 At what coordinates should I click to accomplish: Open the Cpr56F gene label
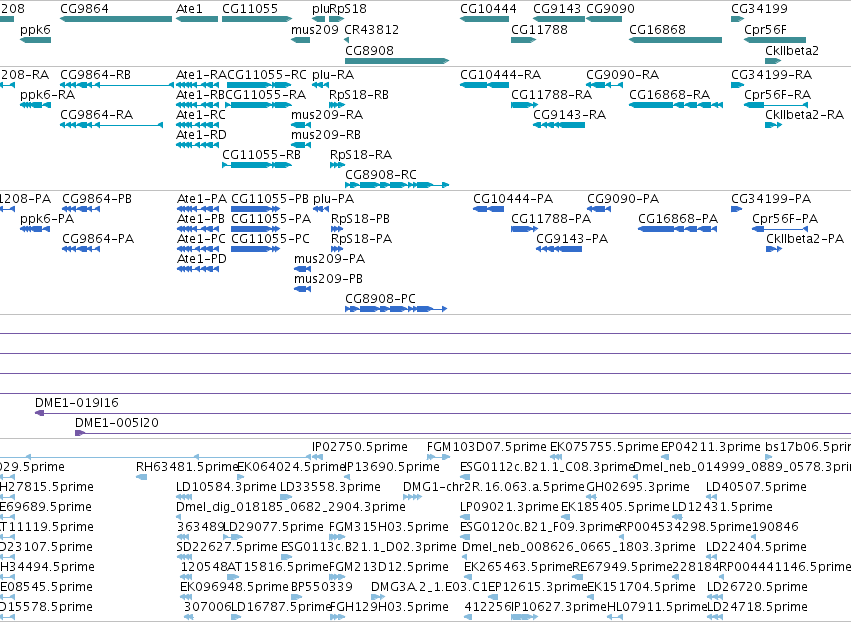point(765,30)
